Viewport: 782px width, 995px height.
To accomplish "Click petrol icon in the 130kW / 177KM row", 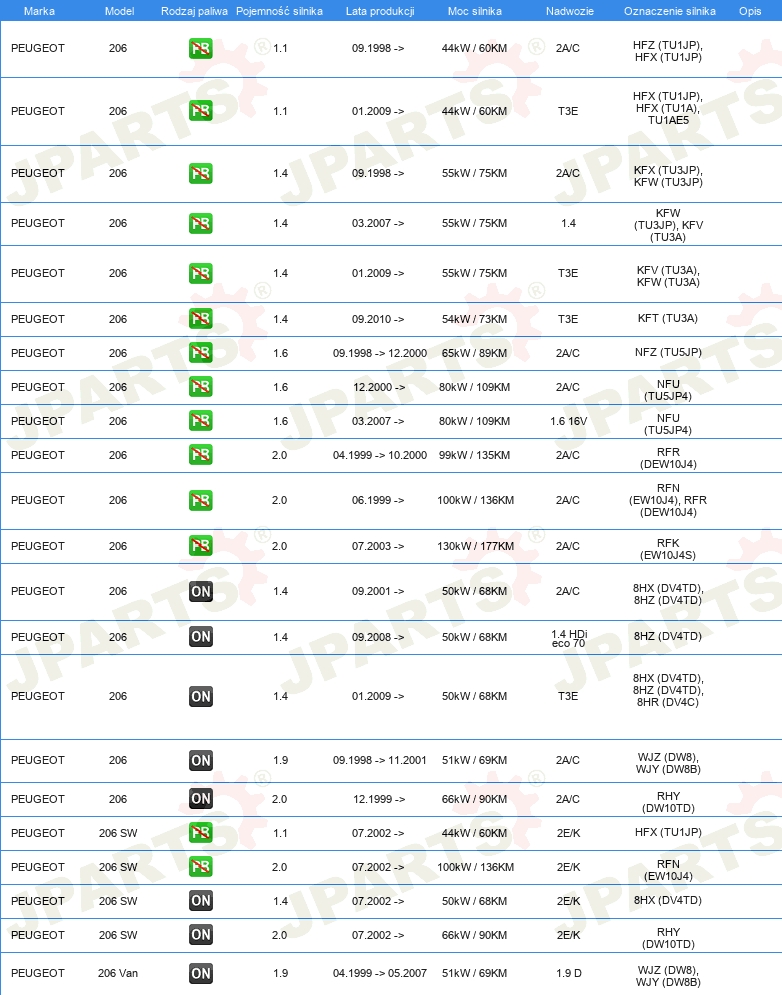I will (x=201, y=546).
